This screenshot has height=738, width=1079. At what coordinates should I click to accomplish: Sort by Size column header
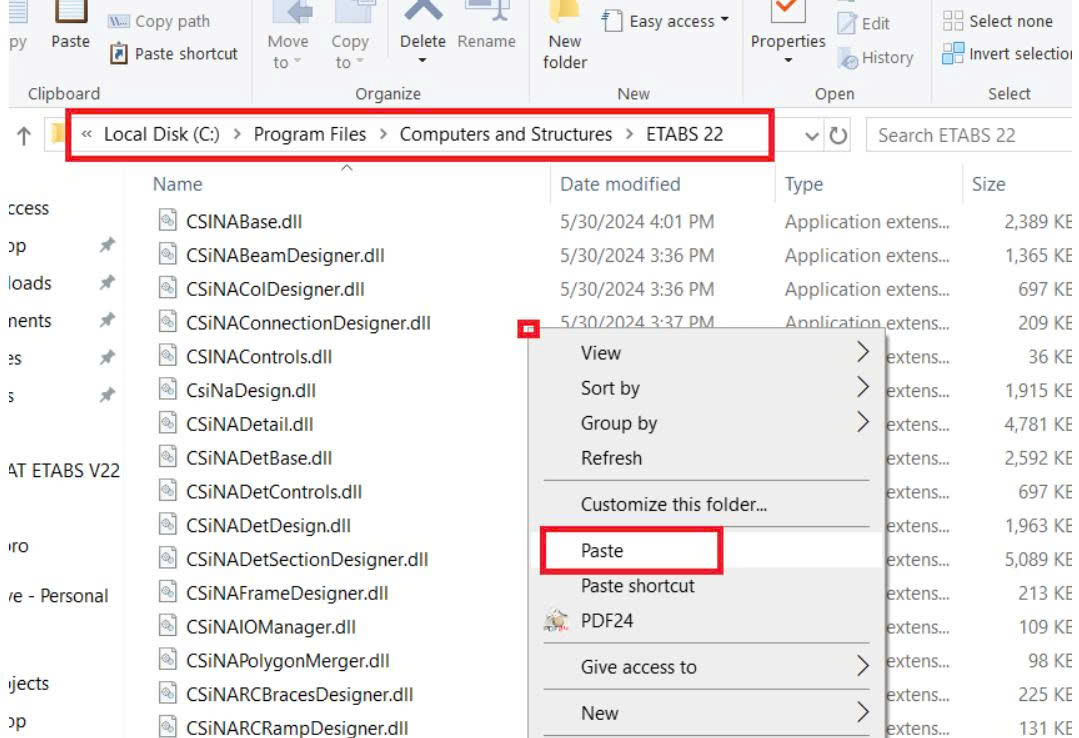(988, 184)
